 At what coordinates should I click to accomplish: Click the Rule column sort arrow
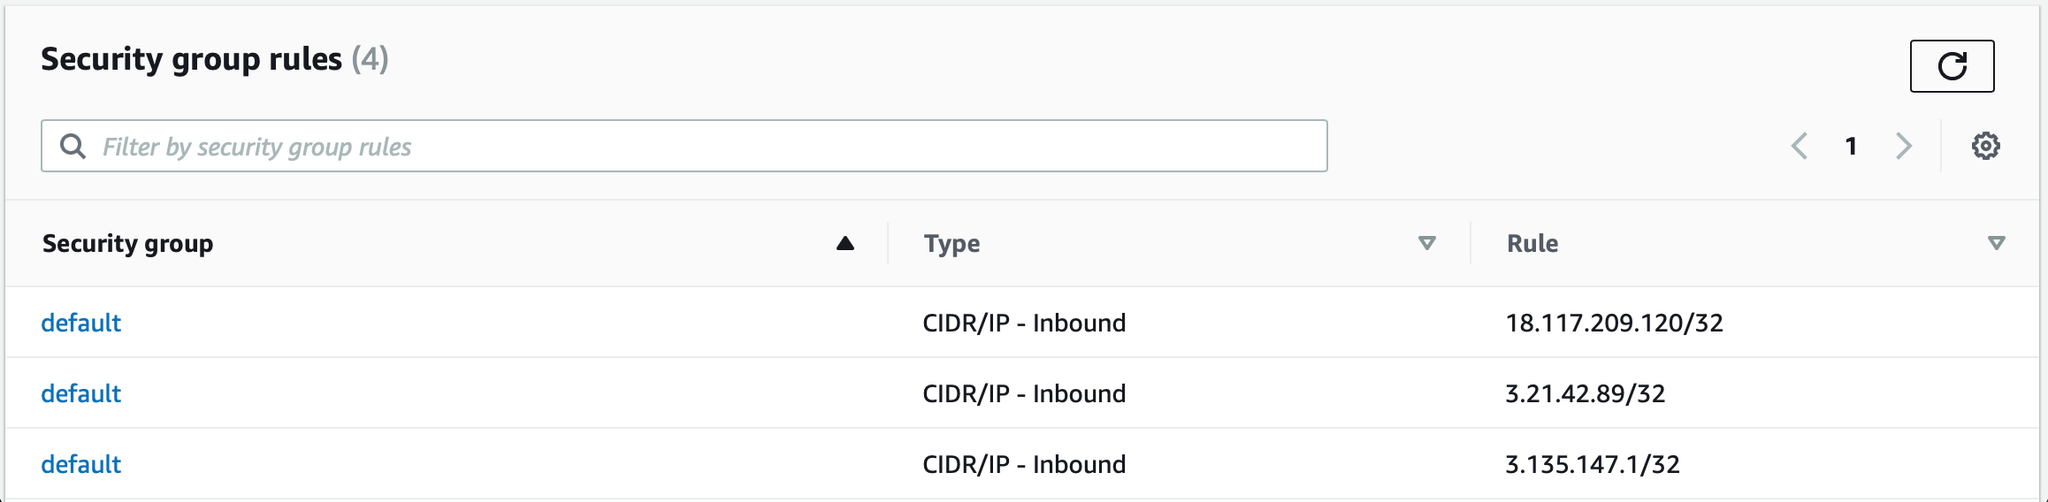click(1996, 243)
